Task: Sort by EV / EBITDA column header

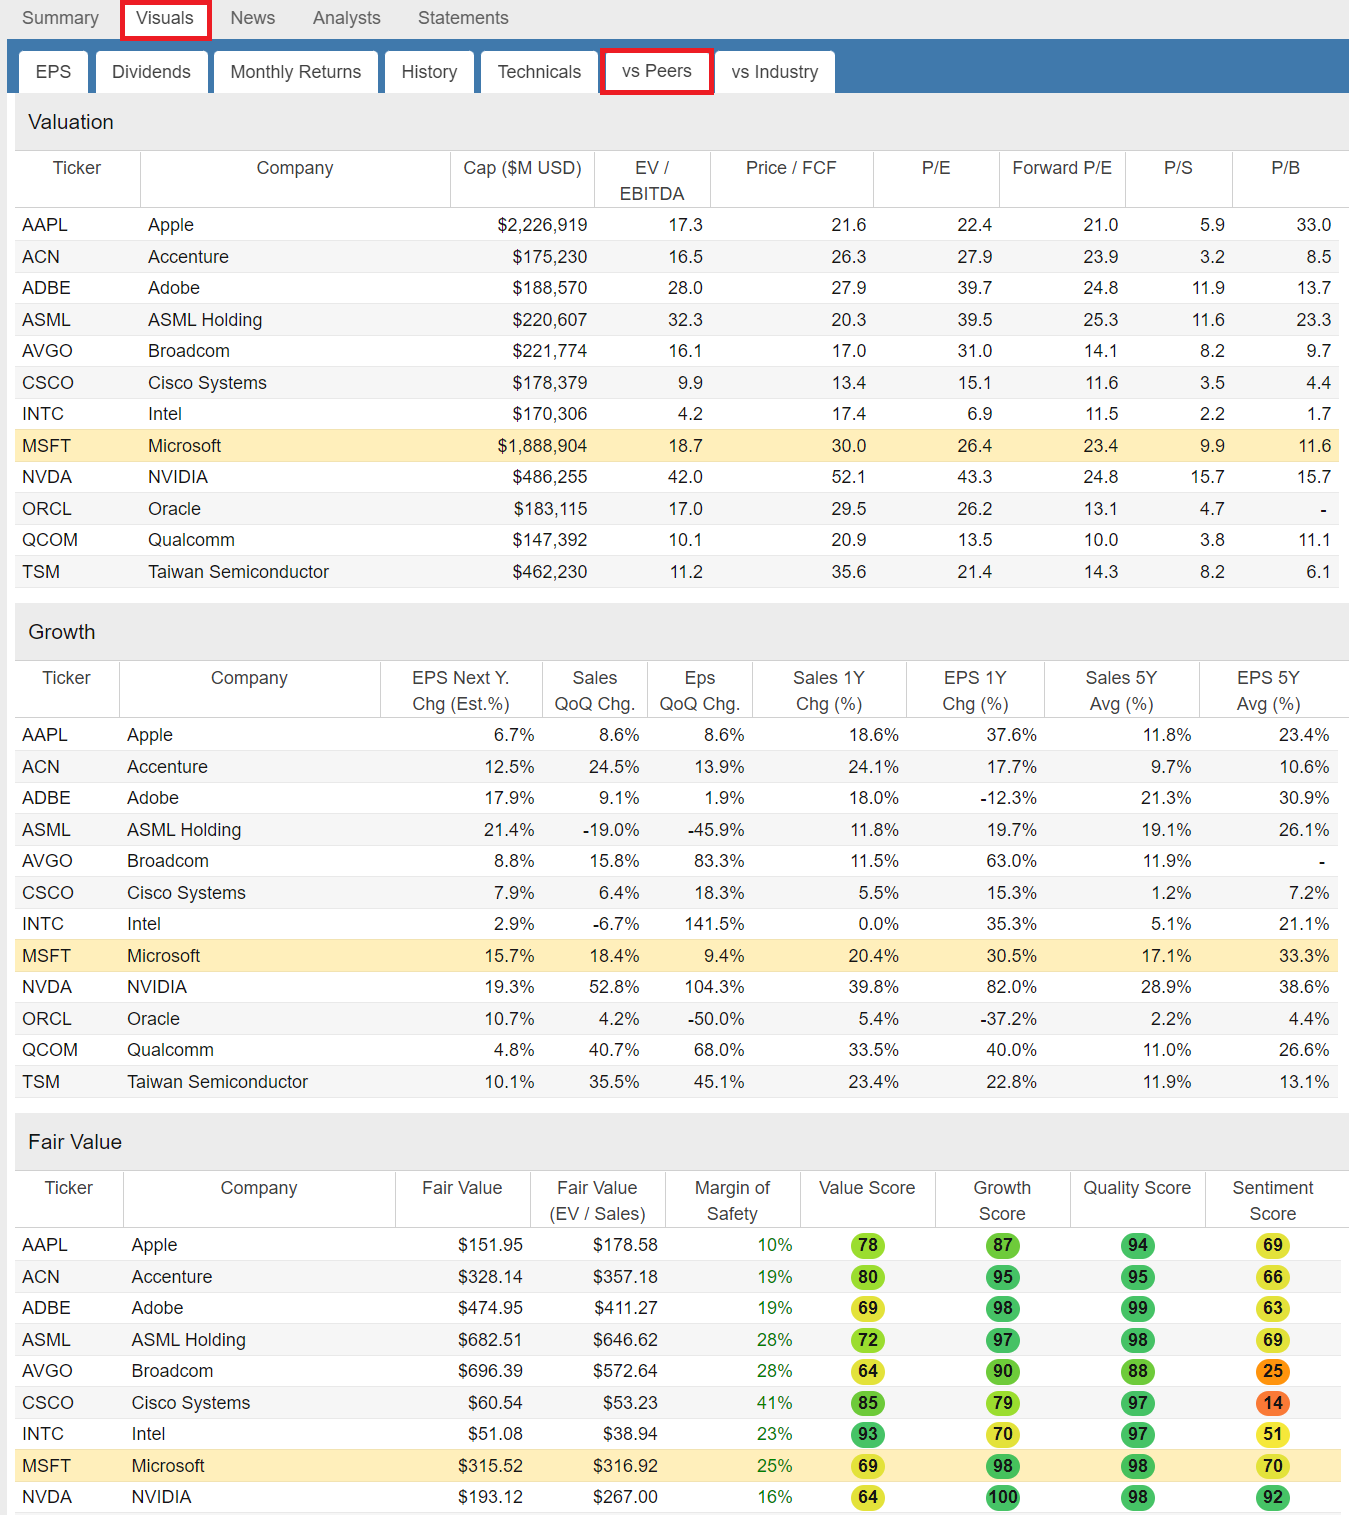Action: (x=652, y=181)
